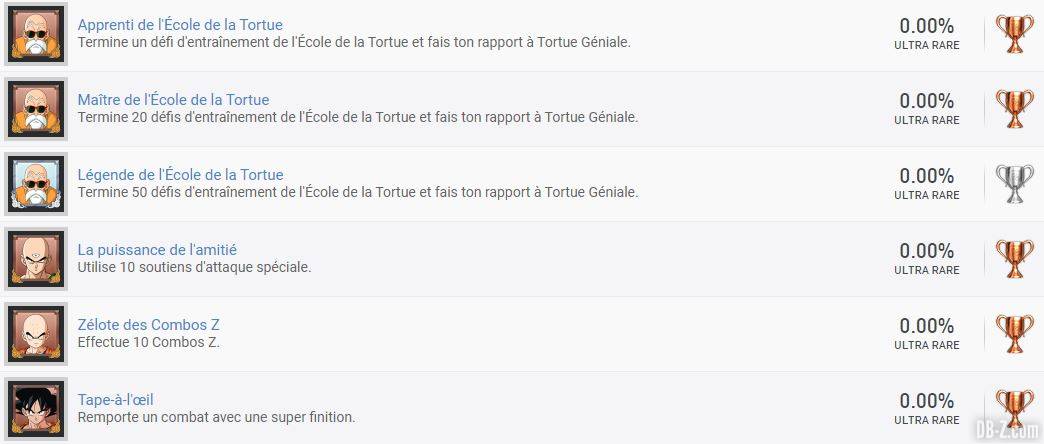Click the bronze cup in the Apprenti row

pyautogui.click(x=1015, y=34)
